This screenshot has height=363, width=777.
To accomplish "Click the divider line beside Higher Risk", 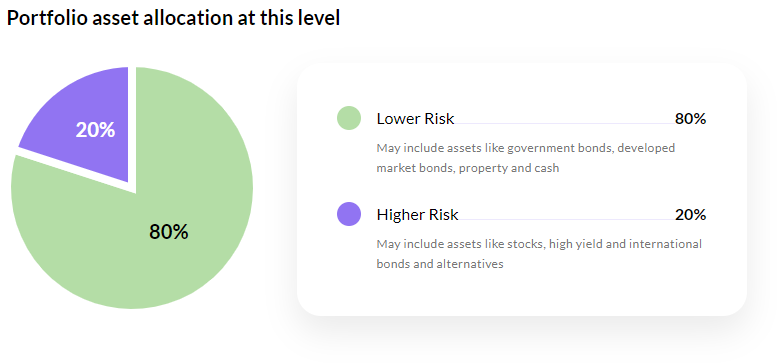I will tap(567, 219).
